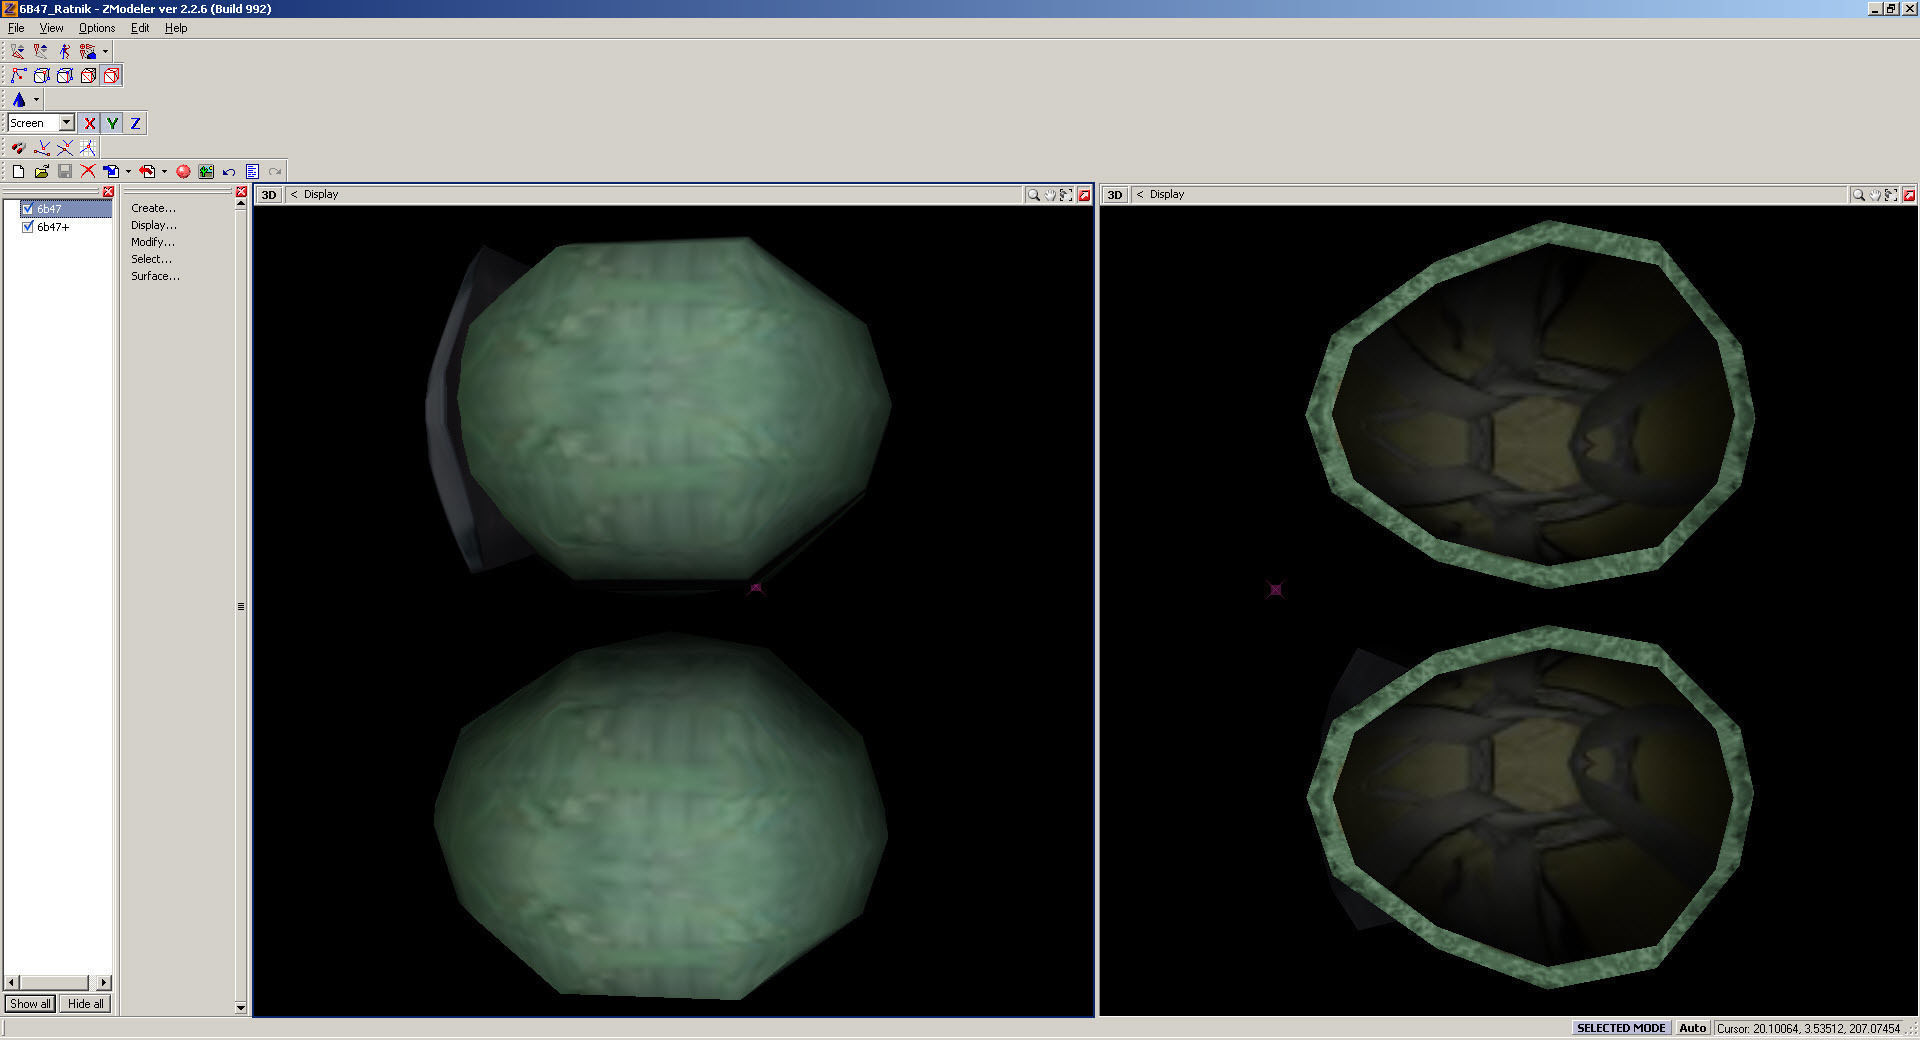This screenshot has width=1920, height=1040.
Task: Open the dropdown arrow of the top toolbar row
Action: pyautogui.click(x=105, y=51)
